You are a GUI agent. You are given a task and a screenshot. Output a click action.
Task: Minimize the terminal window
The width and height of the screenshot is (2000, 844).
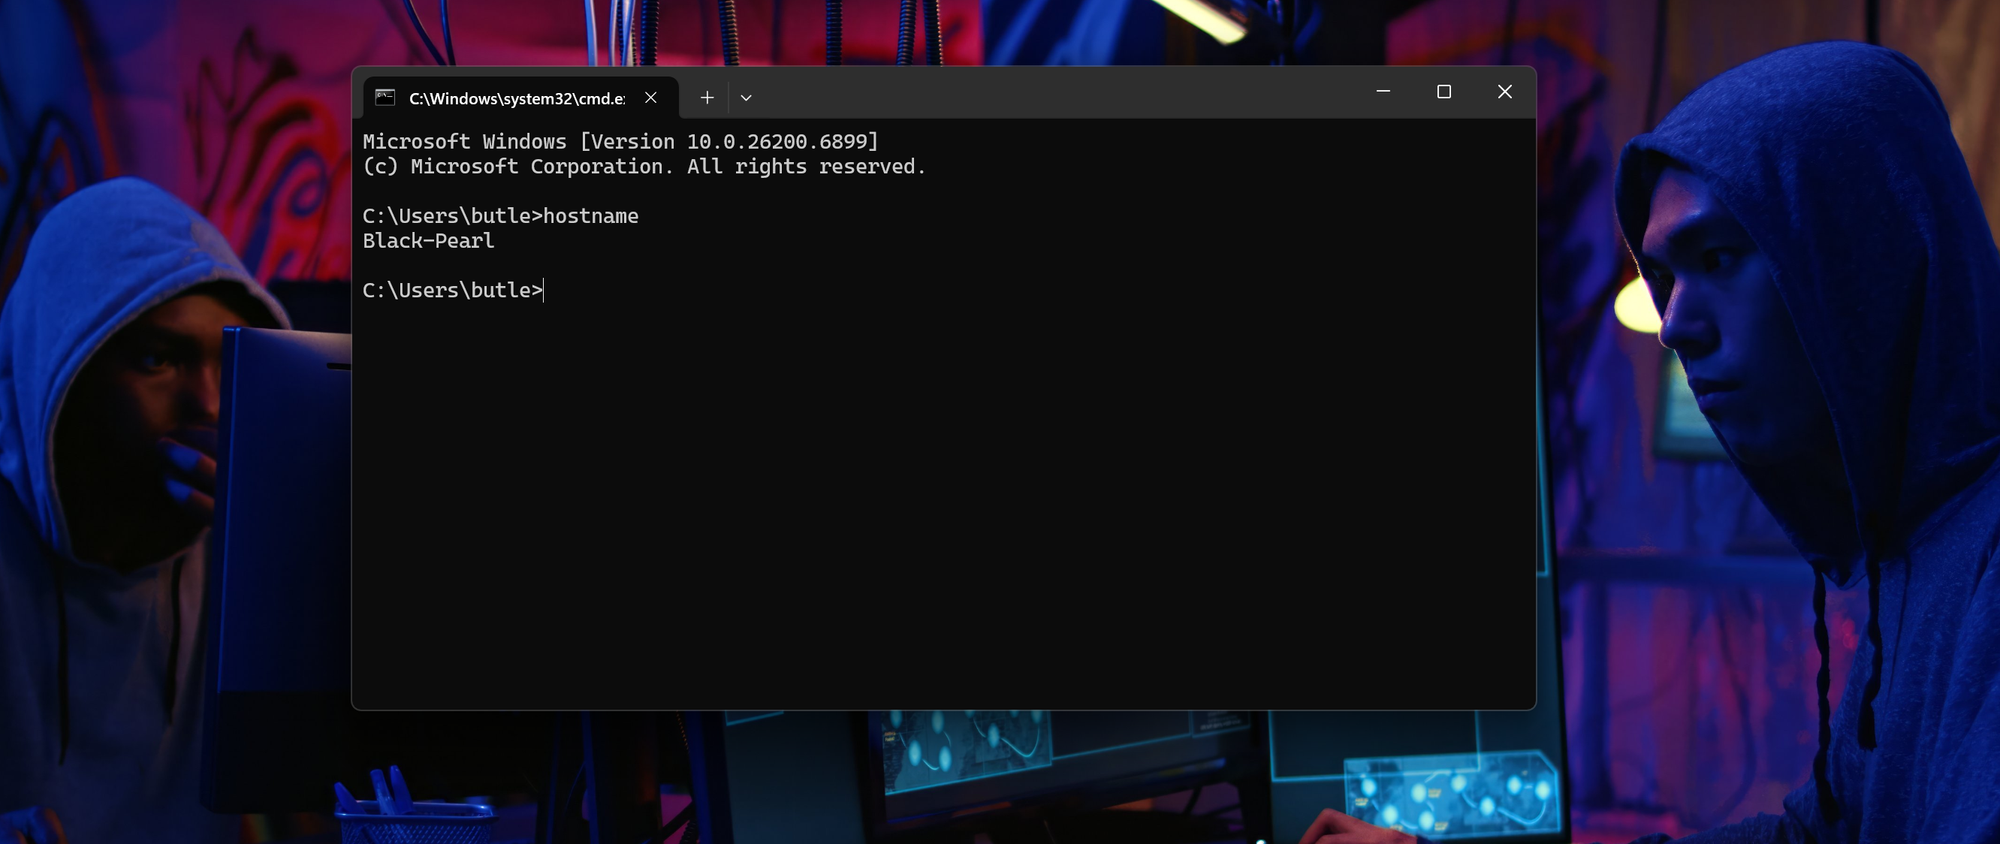tap(1383, 92)
